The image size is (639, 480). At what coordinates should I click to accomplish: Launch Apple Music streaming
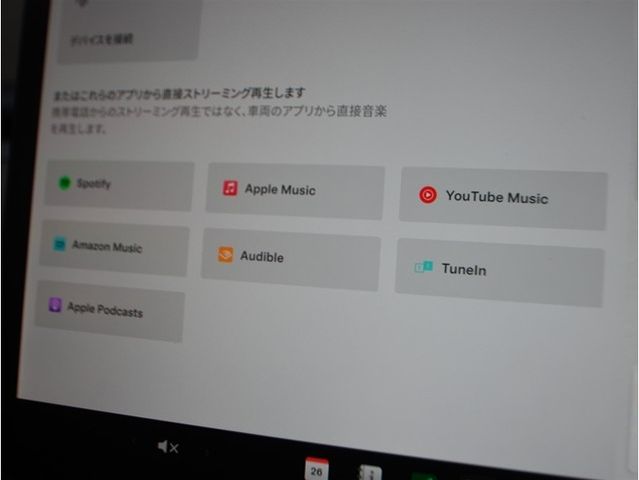[295, 191]
